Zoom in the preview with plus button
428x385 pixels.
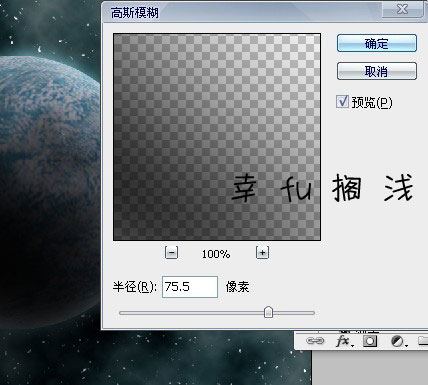tap(262, 253)
